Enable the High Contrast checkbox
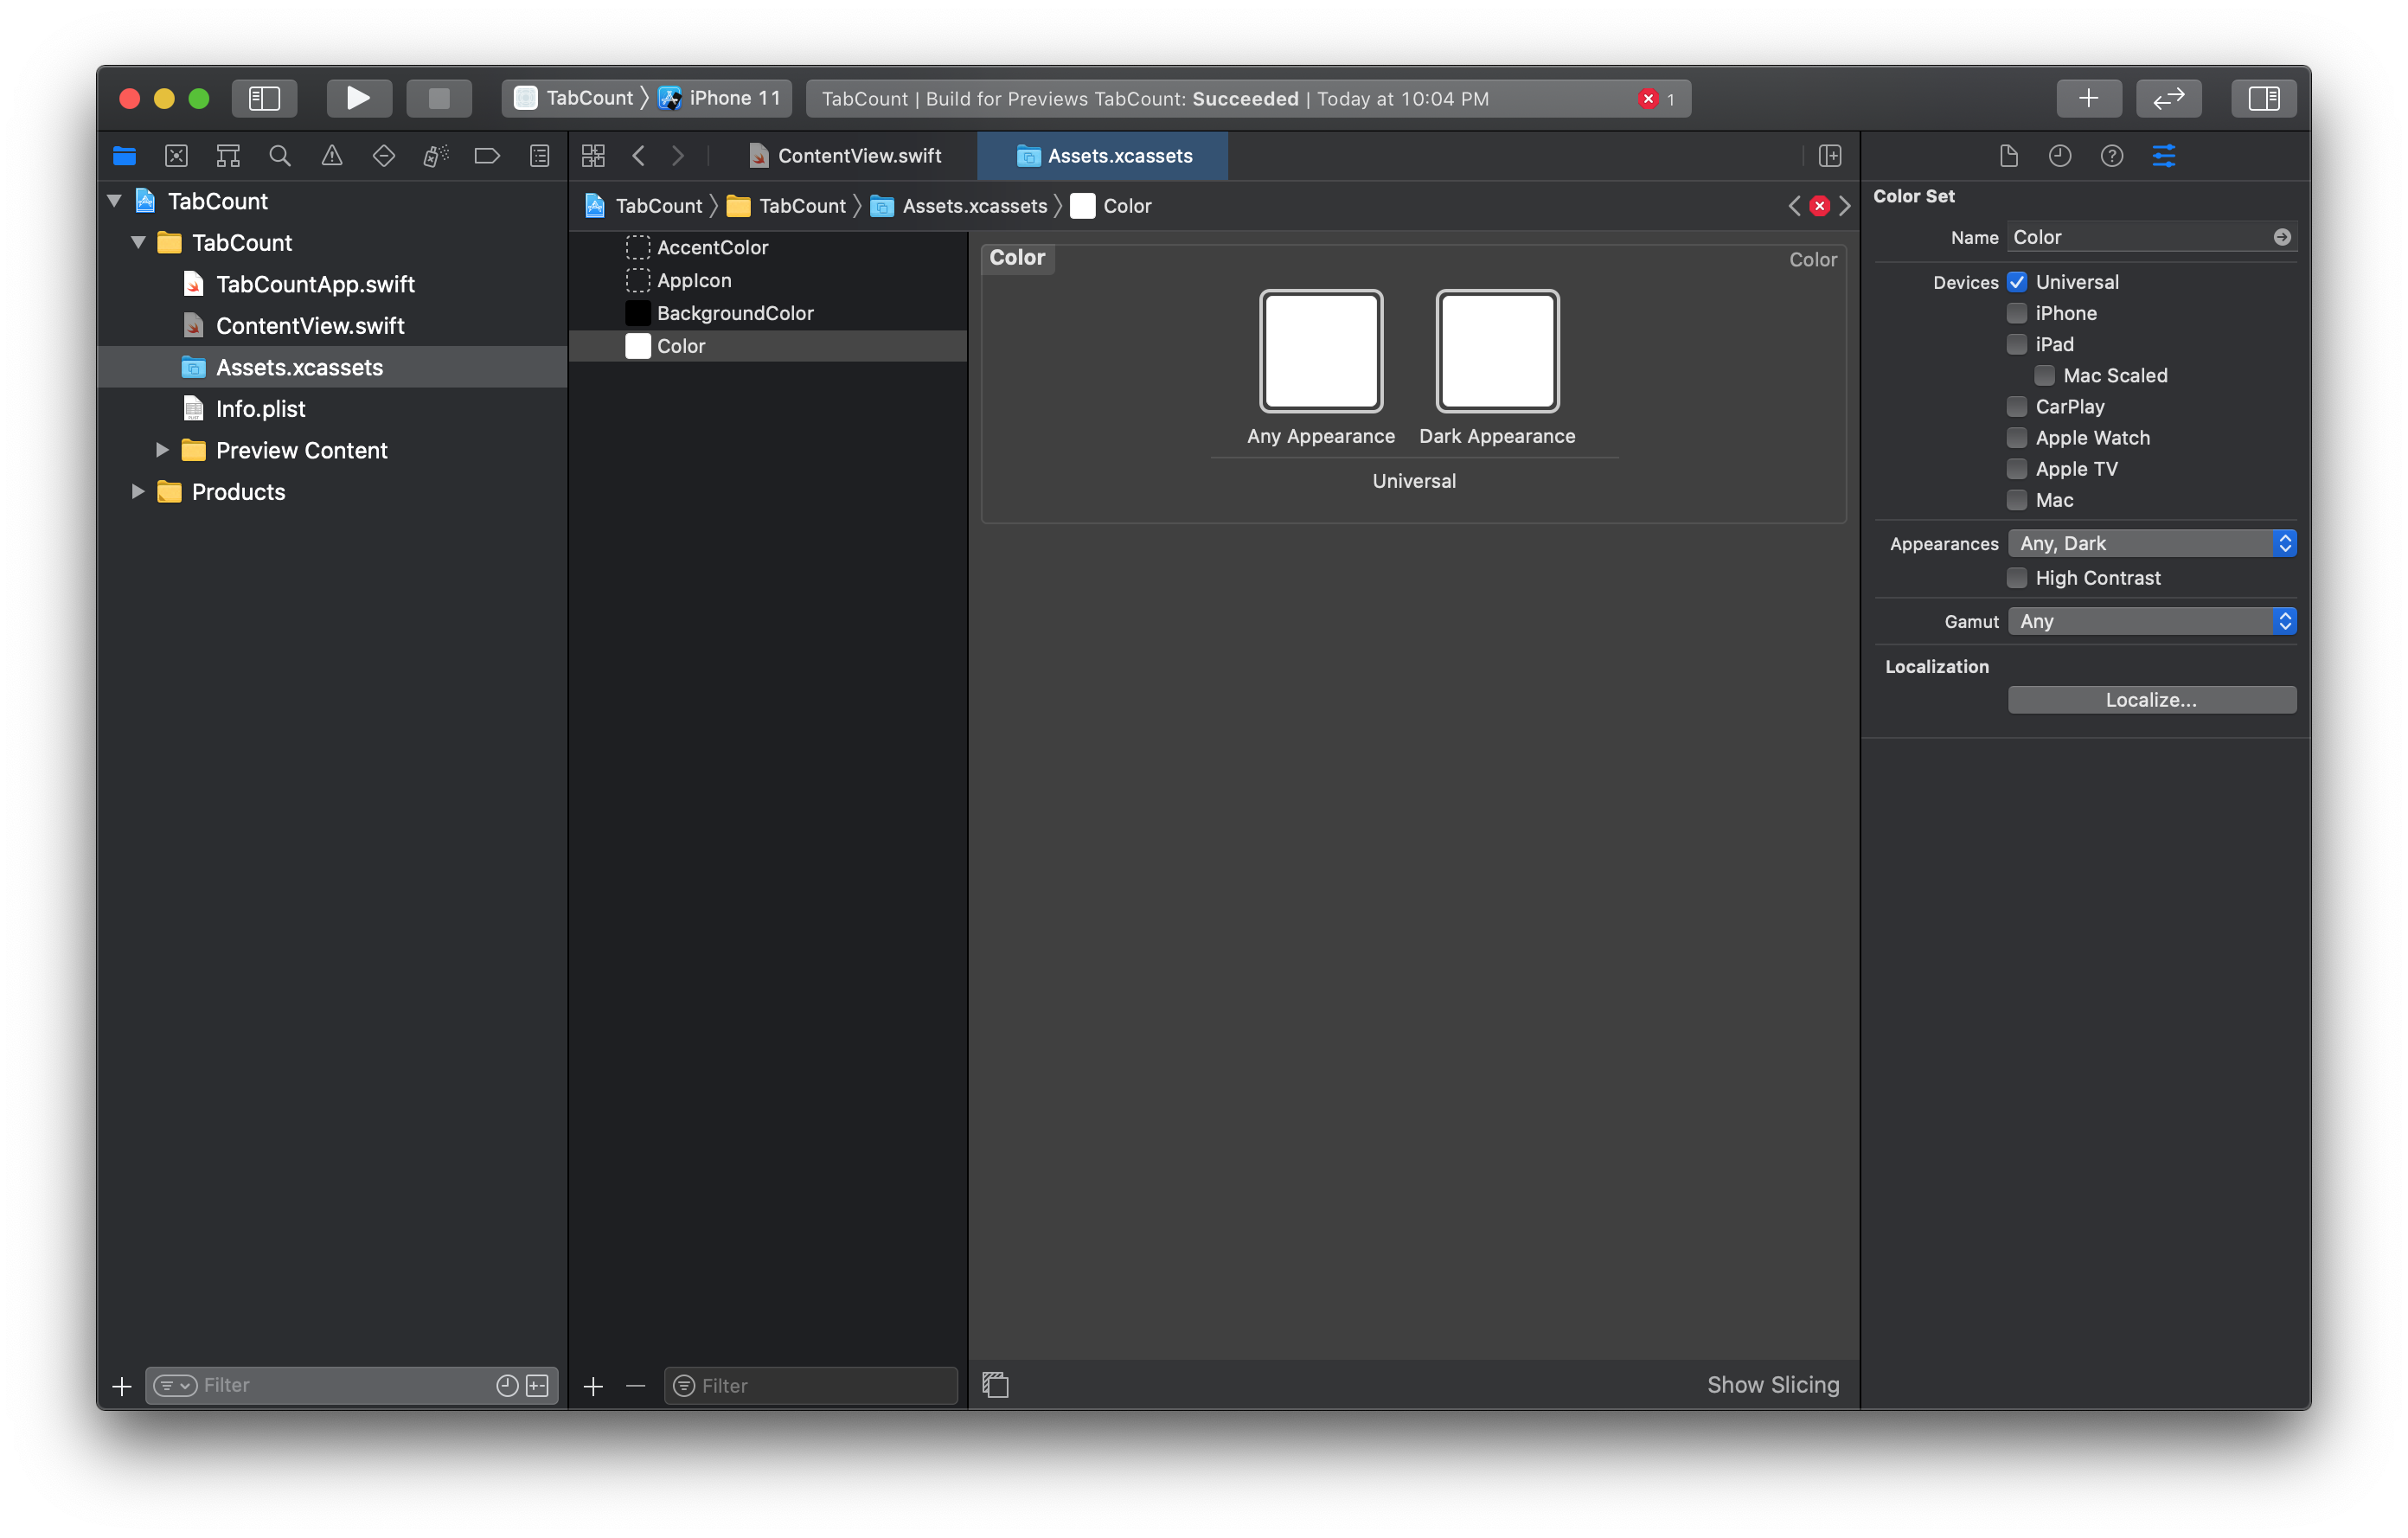 (2016, 578)
